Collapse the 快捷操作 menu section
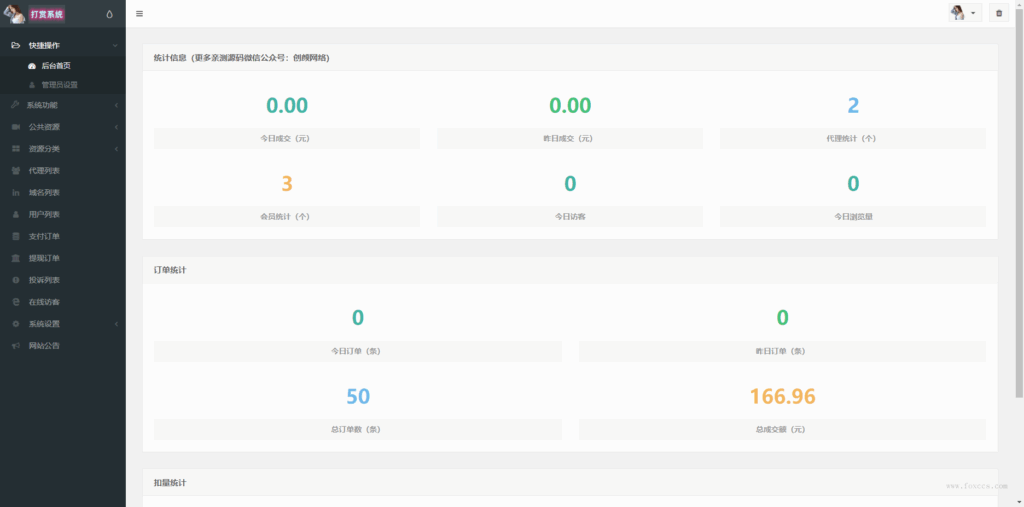 [62, 45]
